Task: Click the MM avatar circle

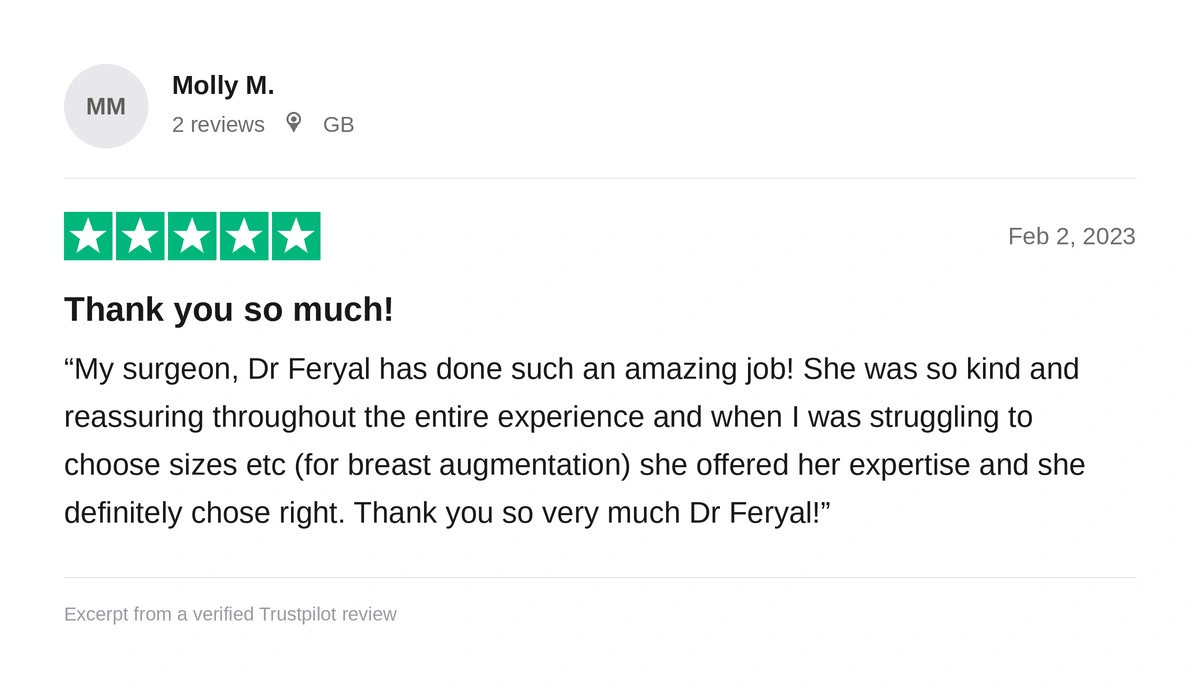Action: pos(106,106)
